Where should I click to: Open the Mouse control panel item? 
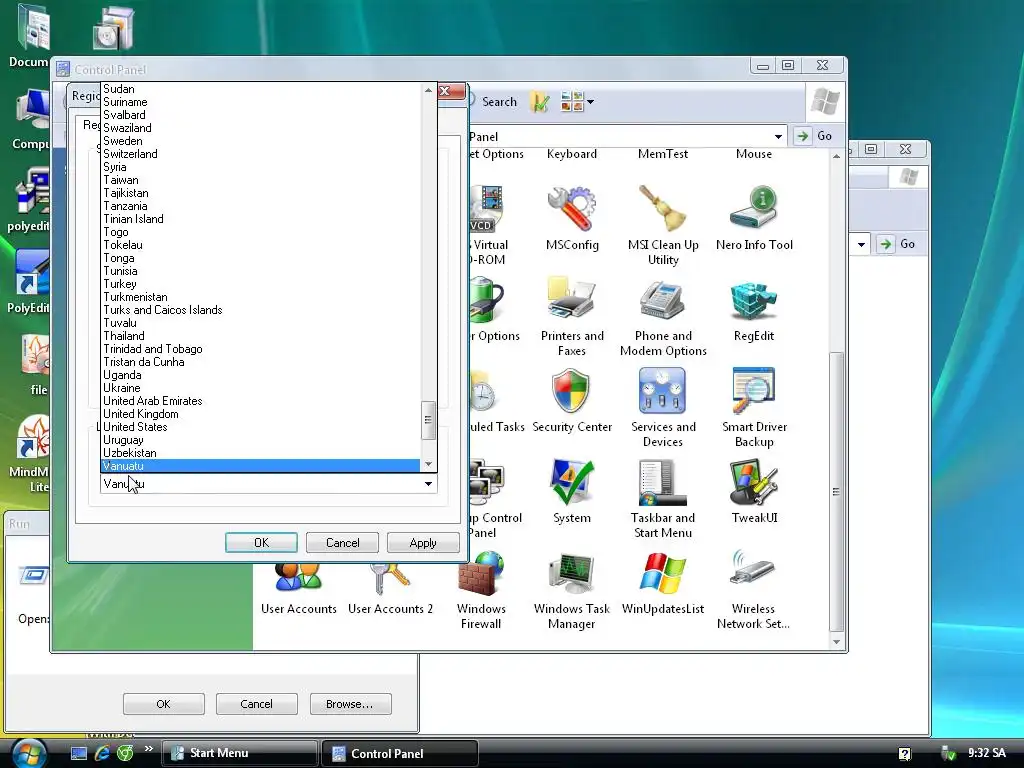tap(754, 154)
